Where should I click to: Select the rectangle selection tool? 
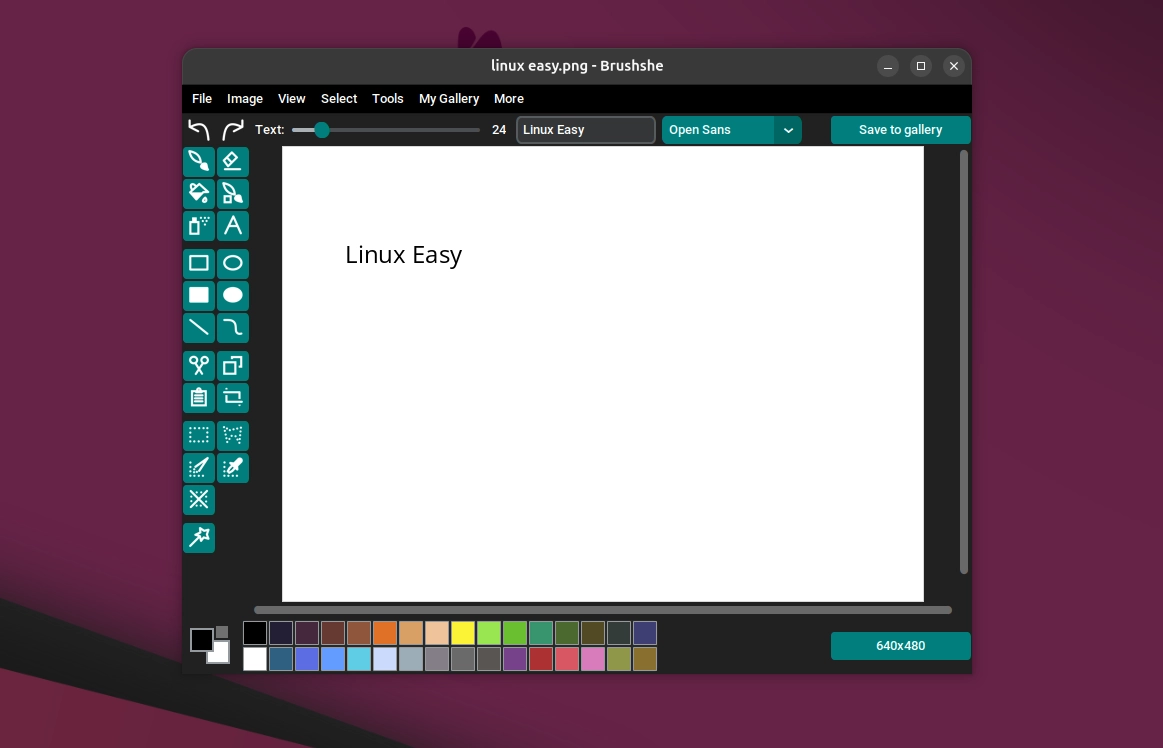tap(199, 436)
